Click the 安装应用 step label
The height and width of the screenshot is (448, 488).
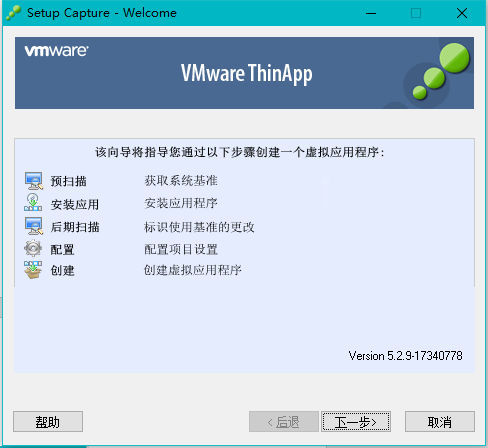click(x=75, y=204)
